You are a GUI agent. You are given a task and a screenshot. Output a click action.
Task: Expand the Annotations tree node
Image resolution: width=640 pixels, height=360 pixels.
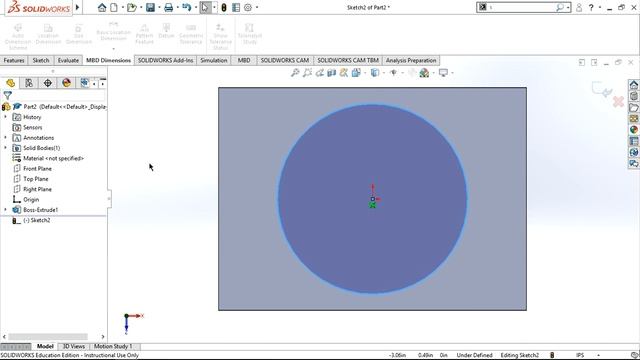[x=5, y=138]
